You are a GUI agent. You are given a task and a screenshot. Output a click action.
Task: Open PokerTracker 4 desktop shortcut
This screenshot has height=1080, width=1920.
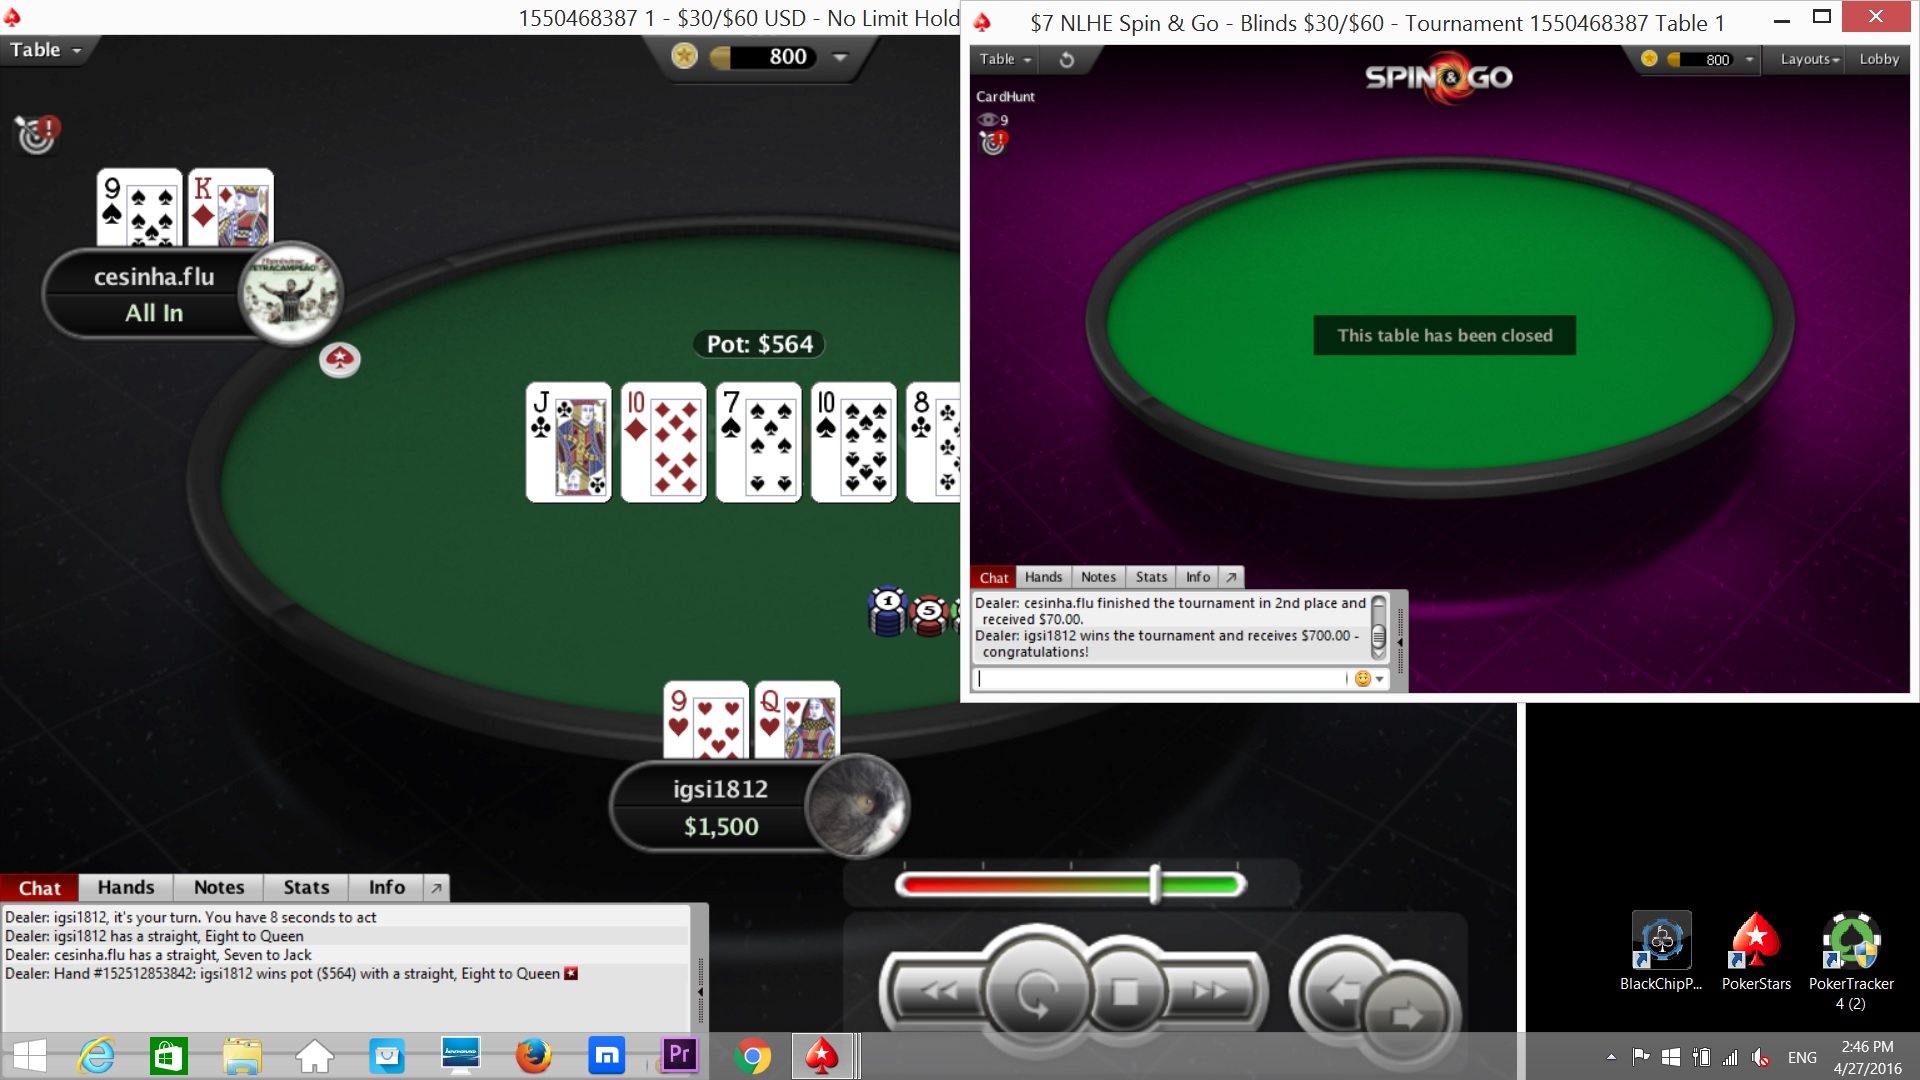click(1851, 941)
